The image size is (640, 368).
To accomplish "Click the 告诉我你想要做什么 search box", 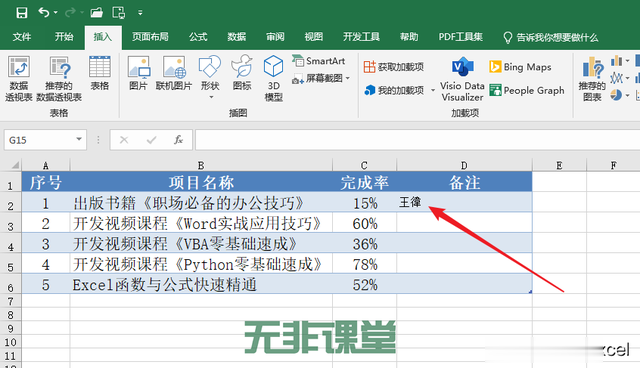I will 551,38.
